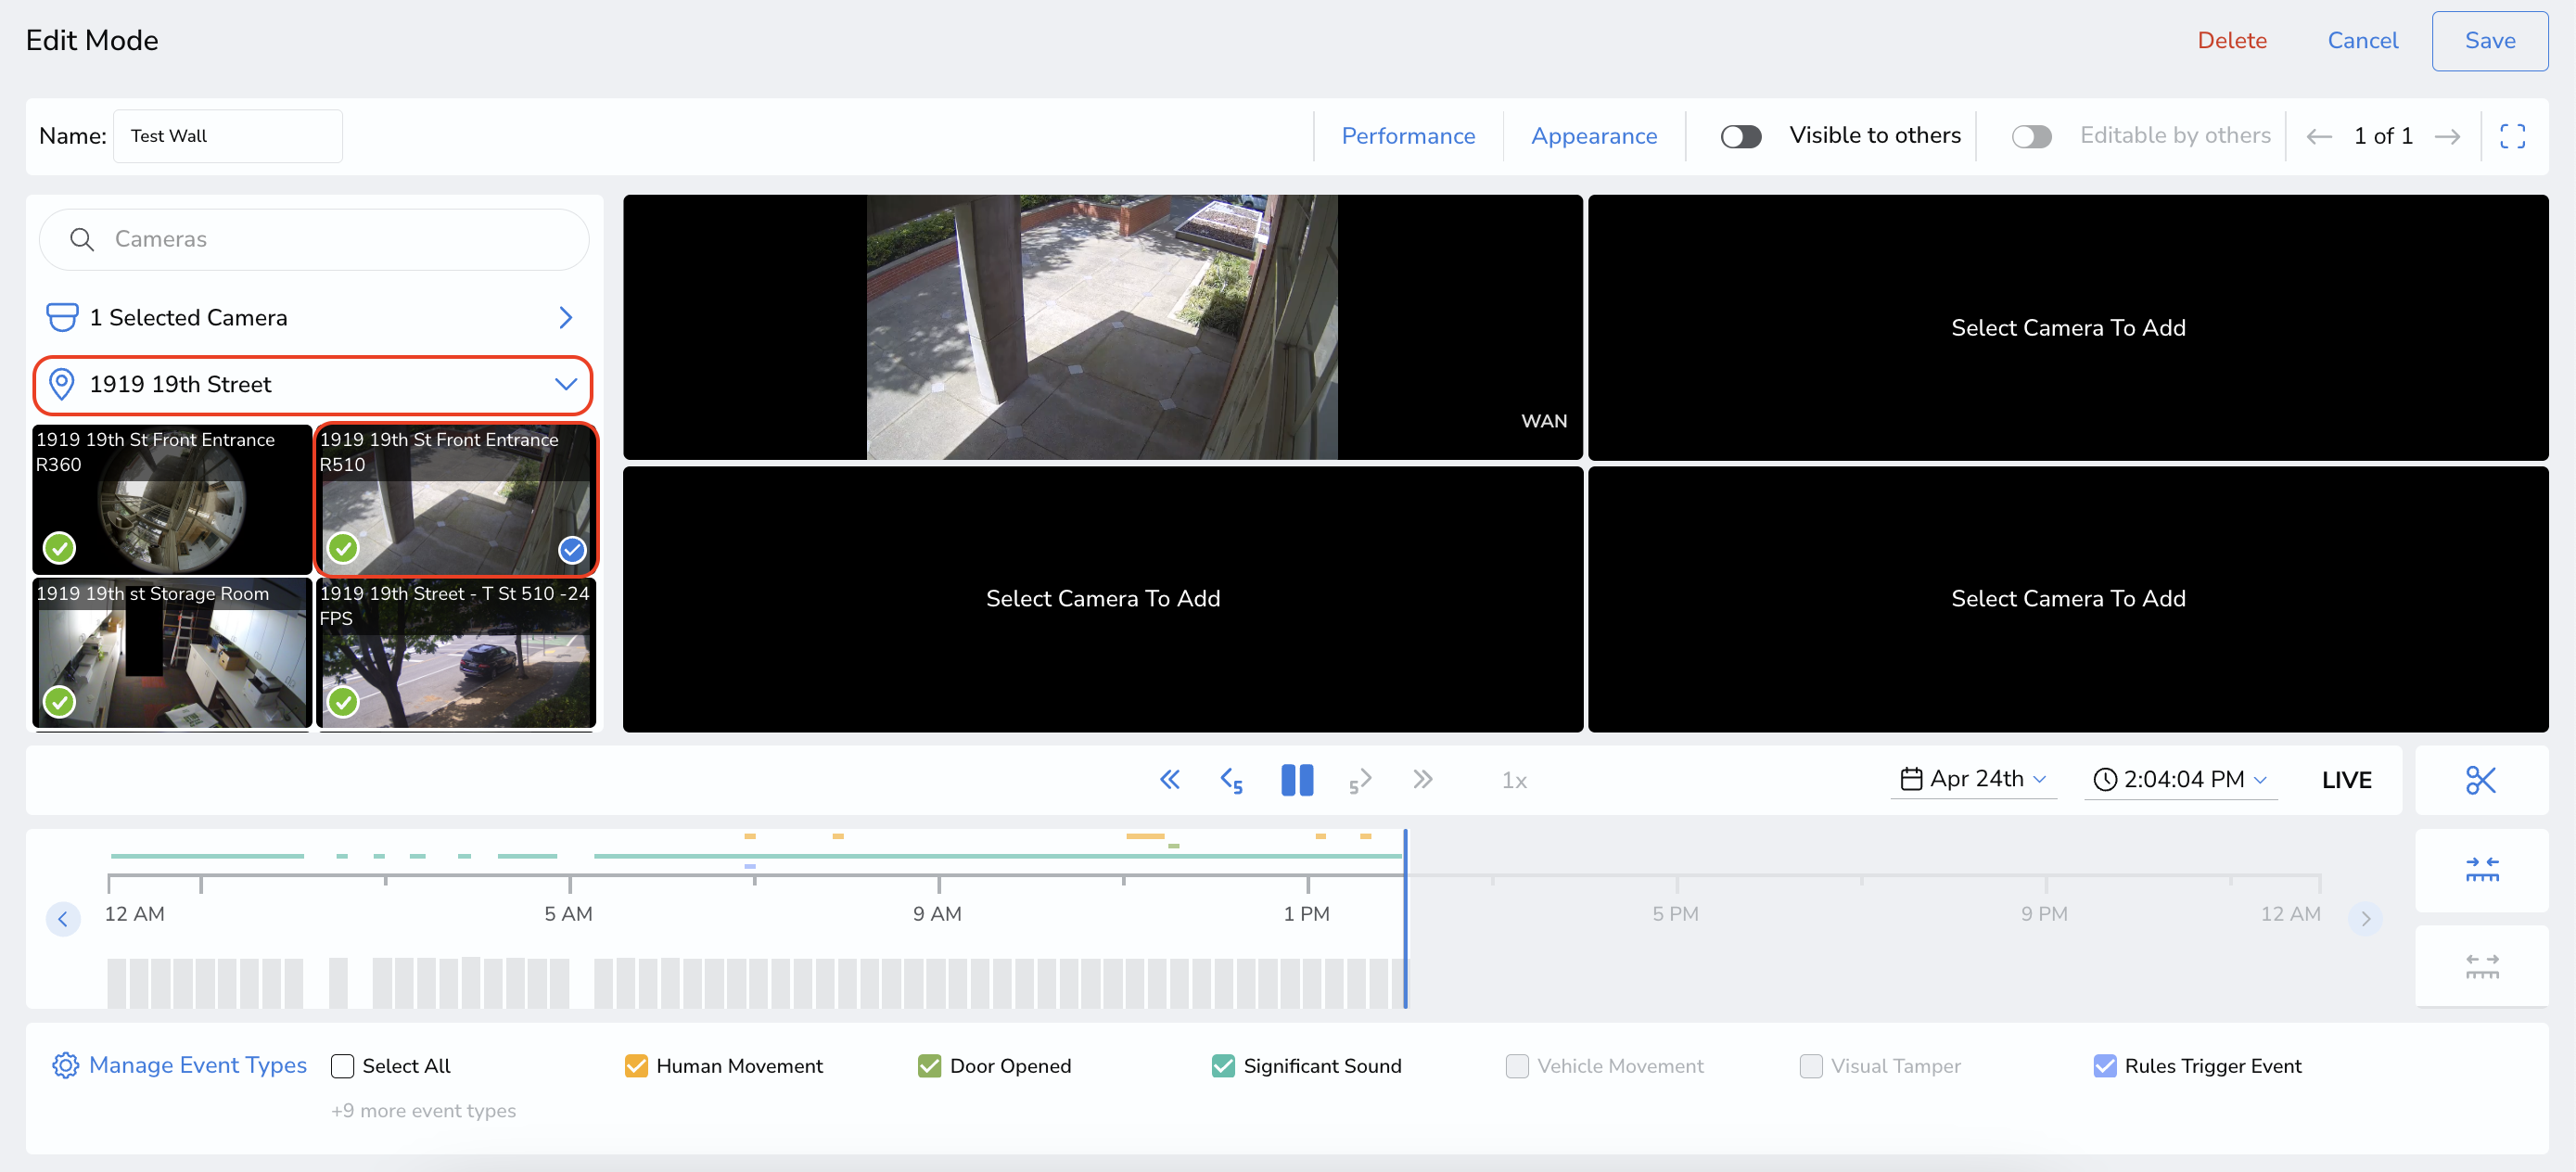Screen dimensions: 2576x1172
Task: Click green status check on T St 510 camera
Action: click(x=343, y=702)
